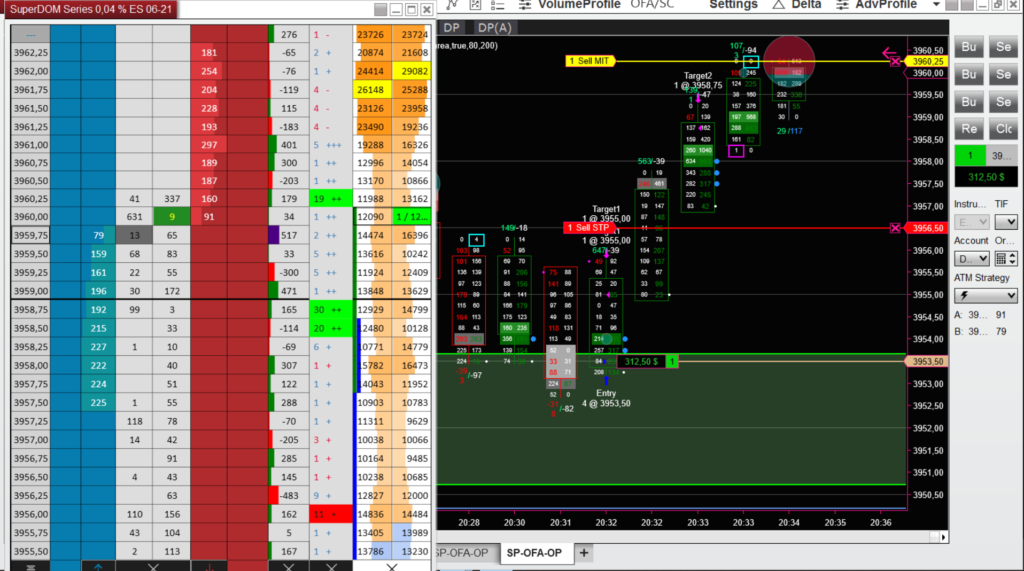Screen dimensions: 1024x571
Task: Click the 1 Sell STP order label
Action: tap(588, 227)
